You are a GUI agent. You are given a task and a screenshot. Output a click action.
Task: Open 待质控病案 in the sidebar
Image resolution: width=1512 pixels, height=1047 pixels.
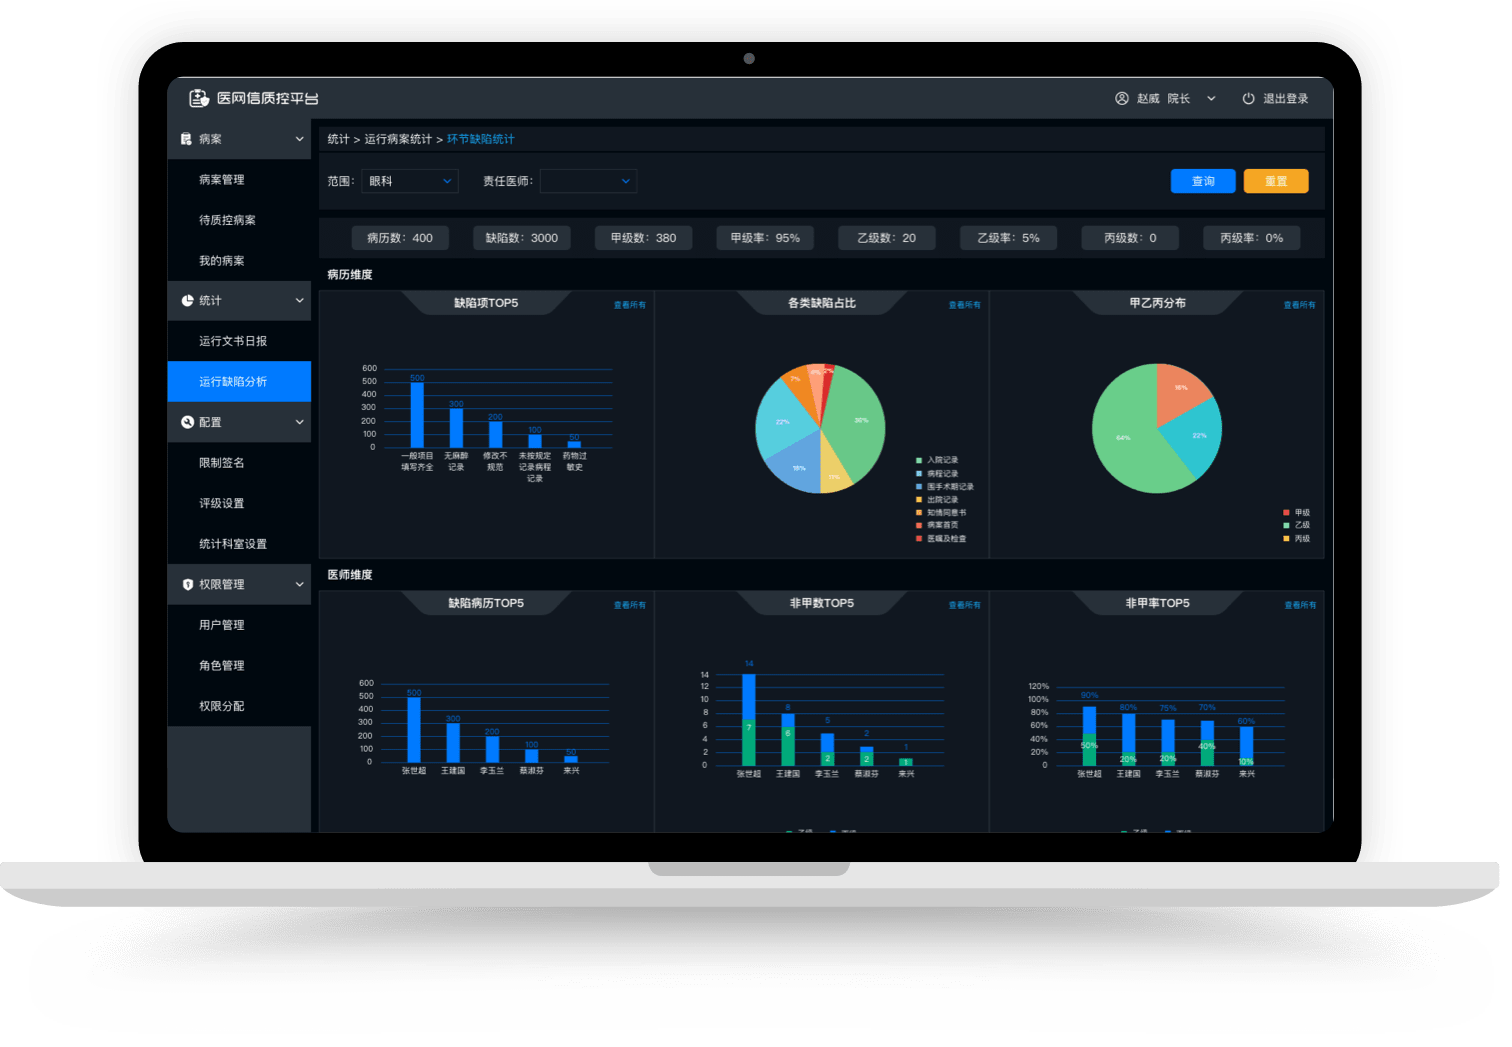(239, 220)
